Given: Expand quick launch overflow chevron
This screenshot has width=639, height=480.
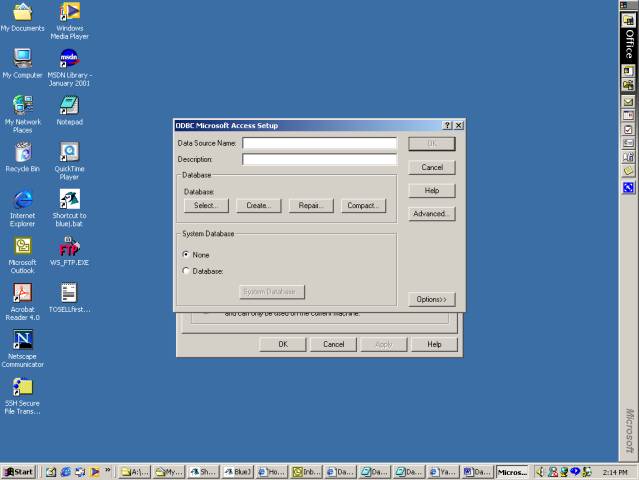Looking at the screenshot, I should point(108,470).
